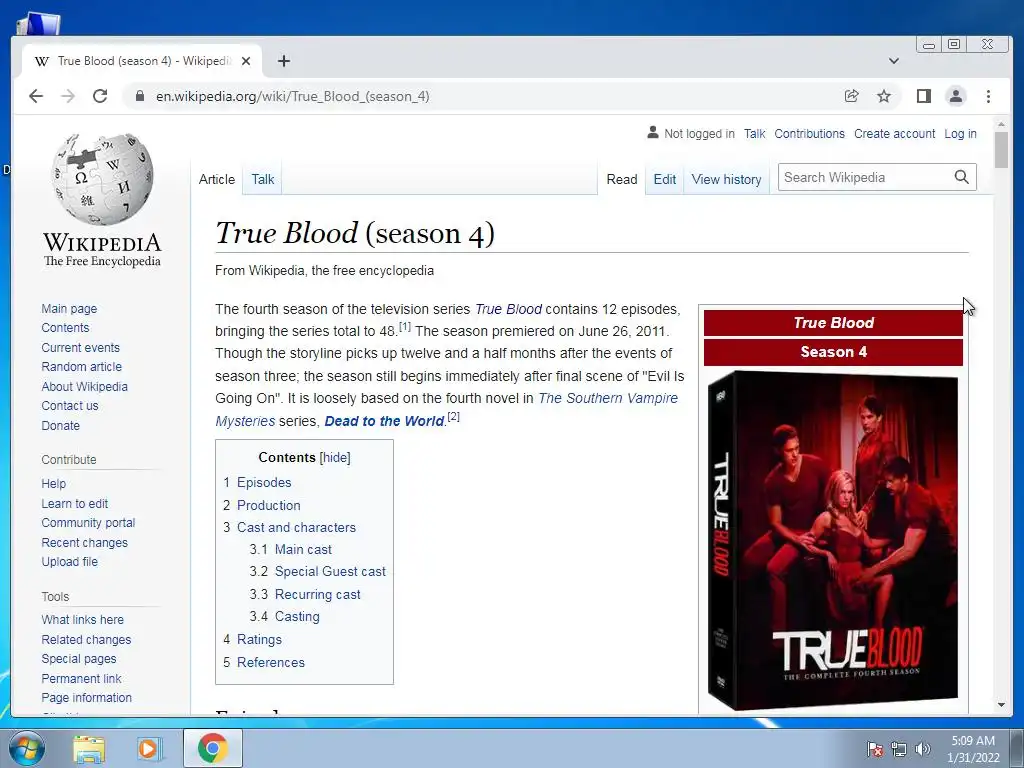Bookmark this page with the star icon

884,96
